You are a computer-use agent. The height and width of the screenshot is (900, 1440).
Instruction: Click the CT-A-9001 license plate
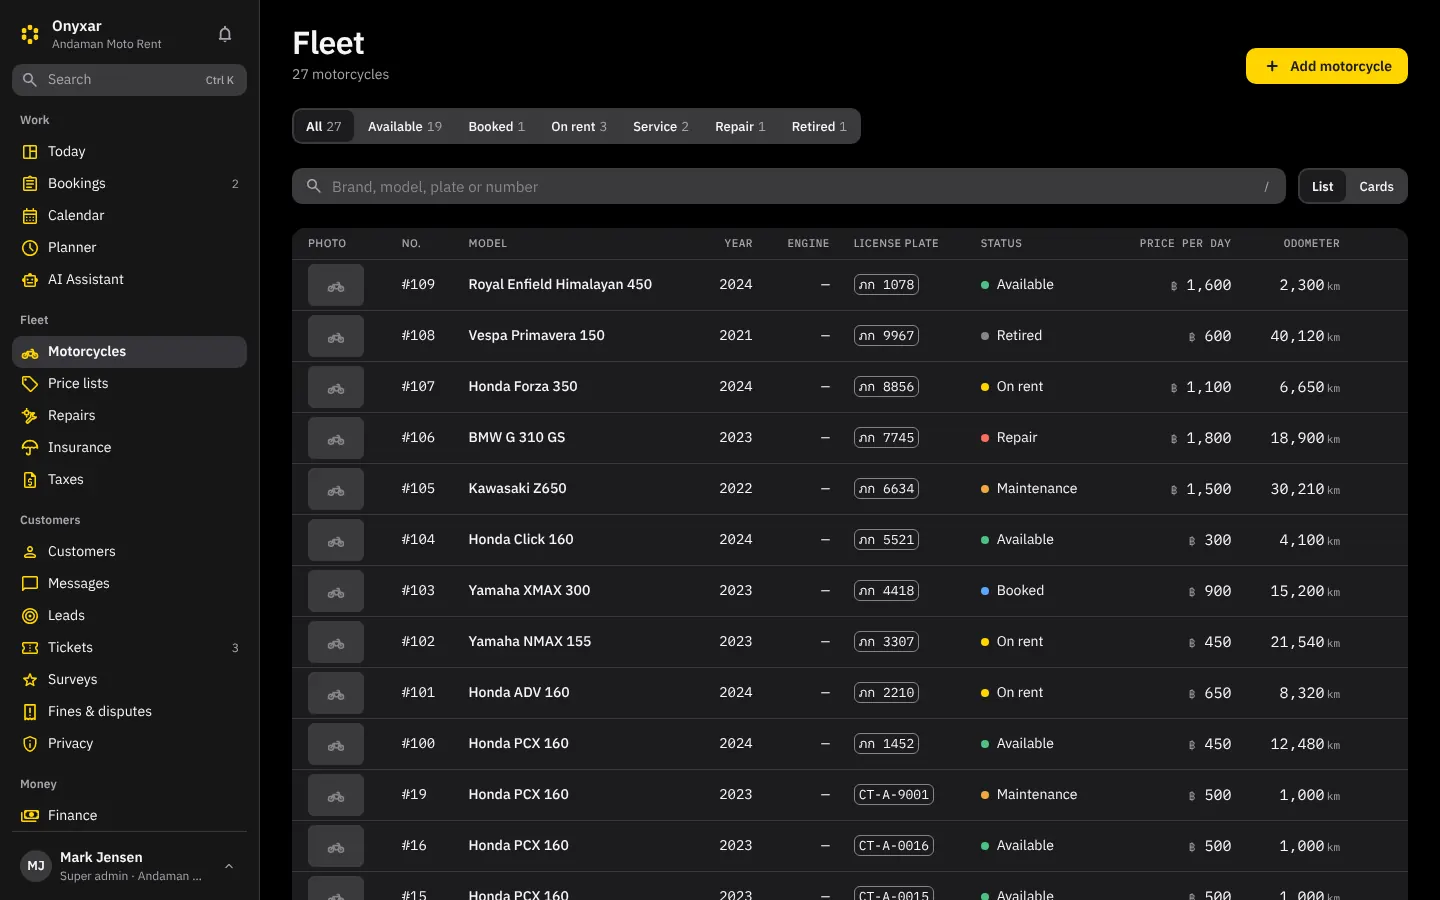coord(894,795)
